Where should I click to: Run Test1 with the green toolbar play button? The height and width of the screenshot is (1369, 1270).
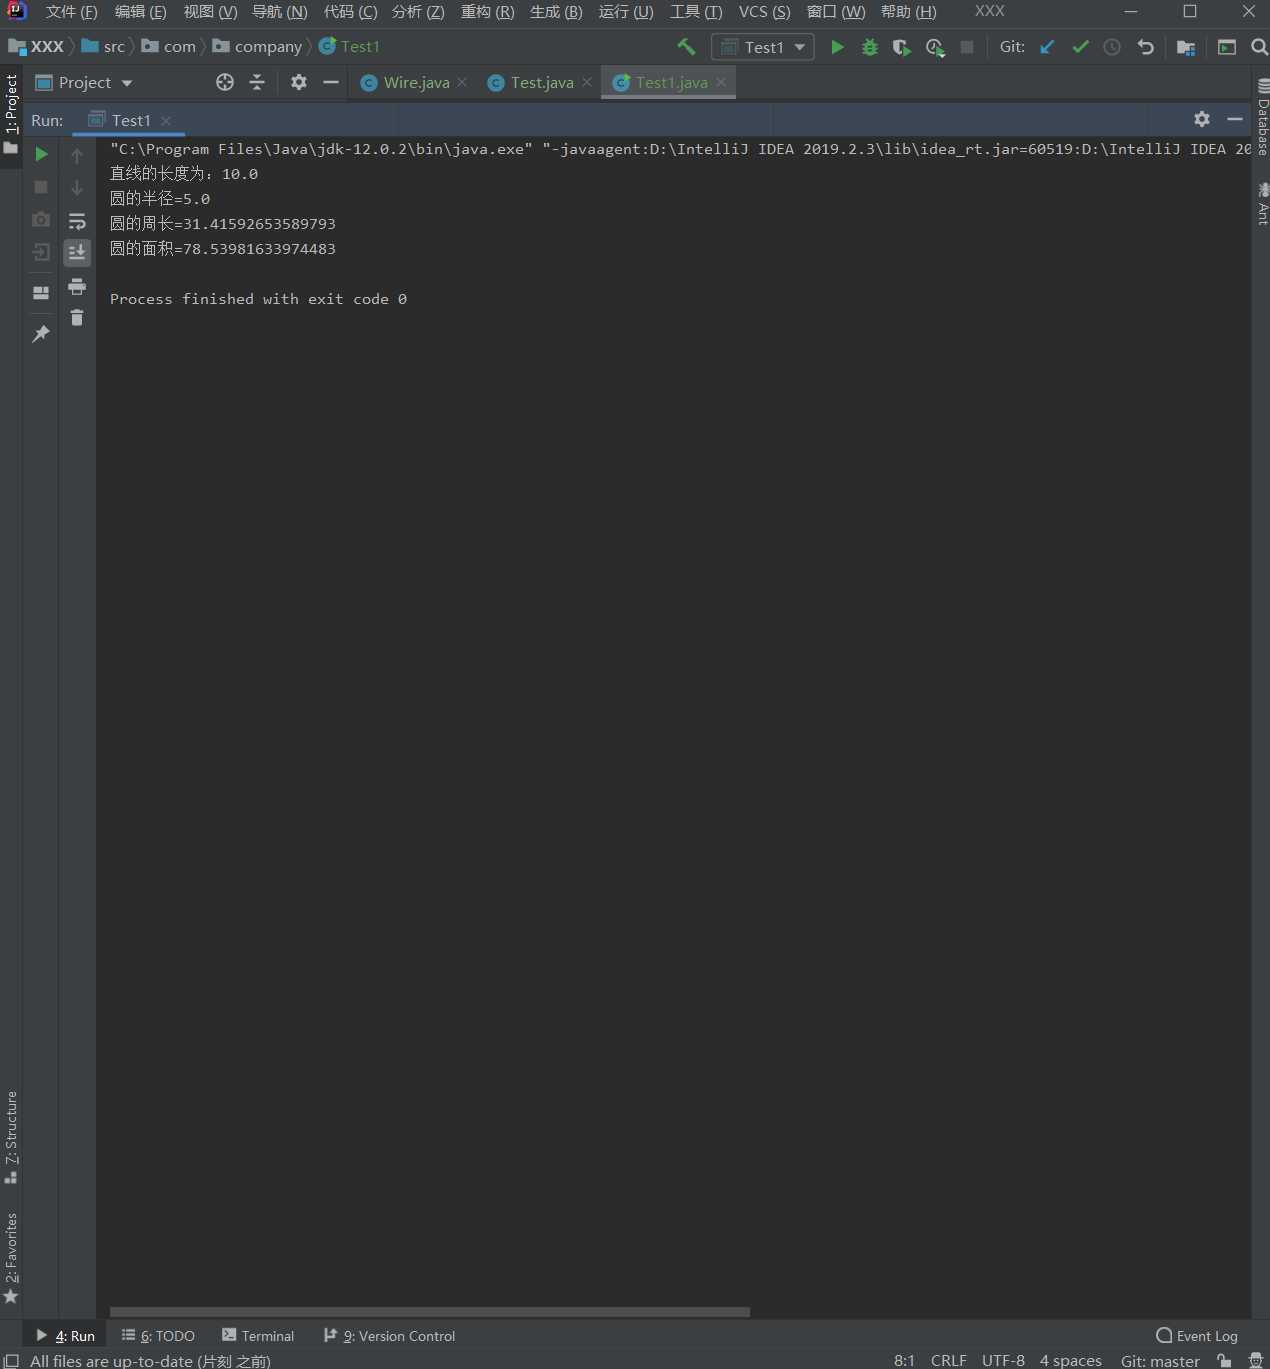click(837, 47)
